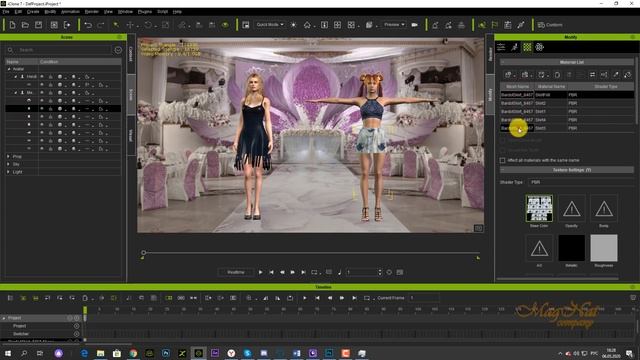Click the Realtime button in player bar
This screenshot has width=640, height=360.
pos(236,272)
